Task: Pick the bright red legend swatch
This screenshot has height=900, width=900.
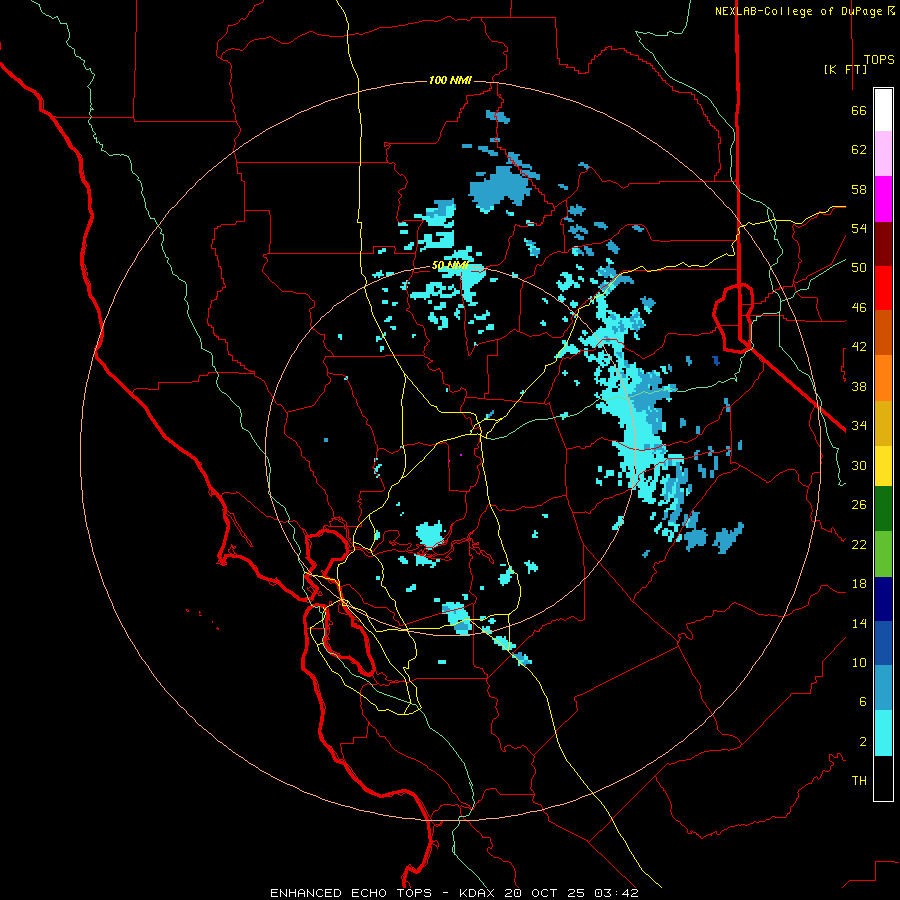Action: tap(883, 288)
